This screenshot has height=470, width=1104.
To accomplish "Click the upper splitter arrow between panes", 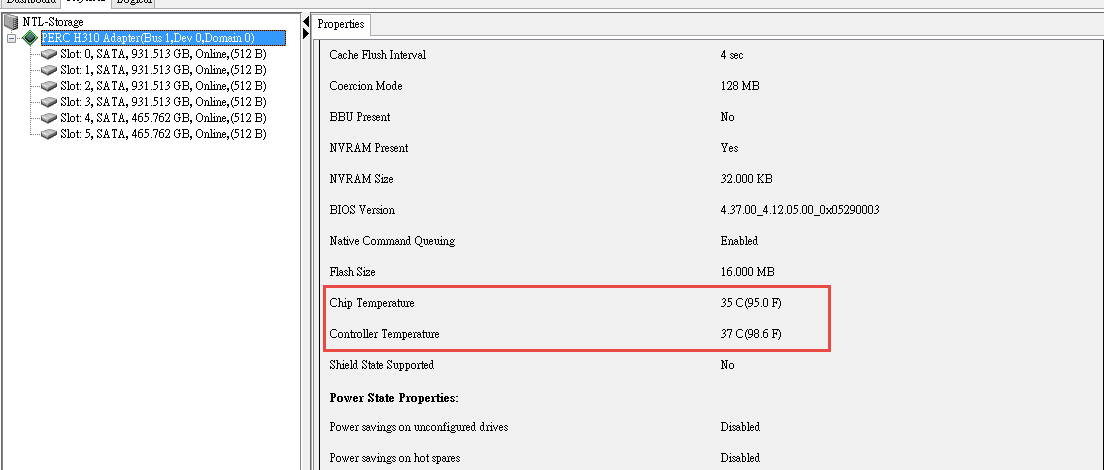I will pos(306,23).
